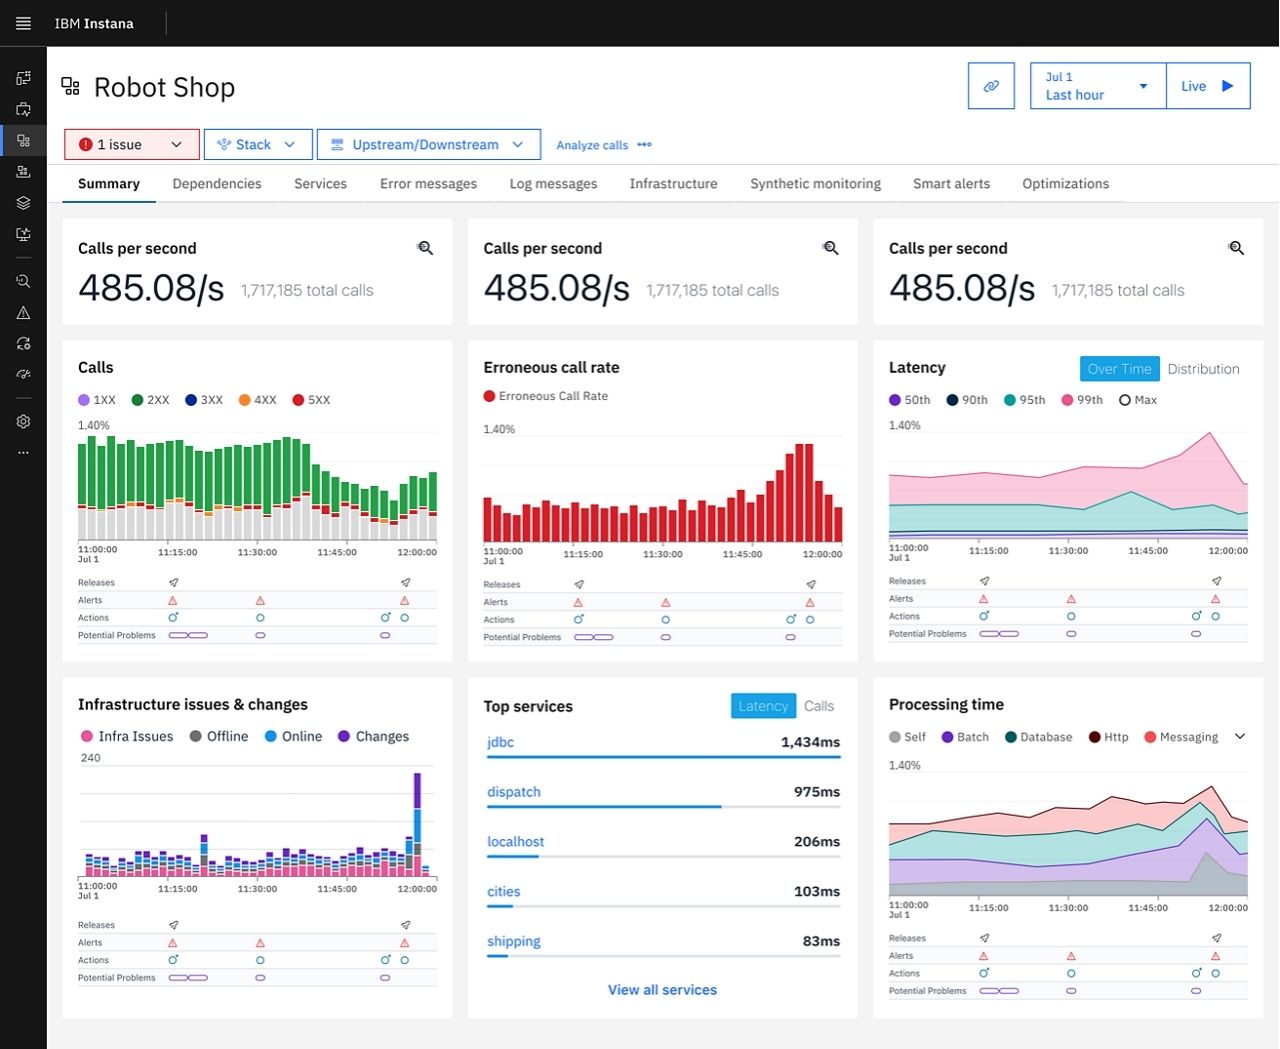Open the Upstream/Downstream dropdown
The height and width of the screenshot is (1049, 1280).
[x=428, y=144]
